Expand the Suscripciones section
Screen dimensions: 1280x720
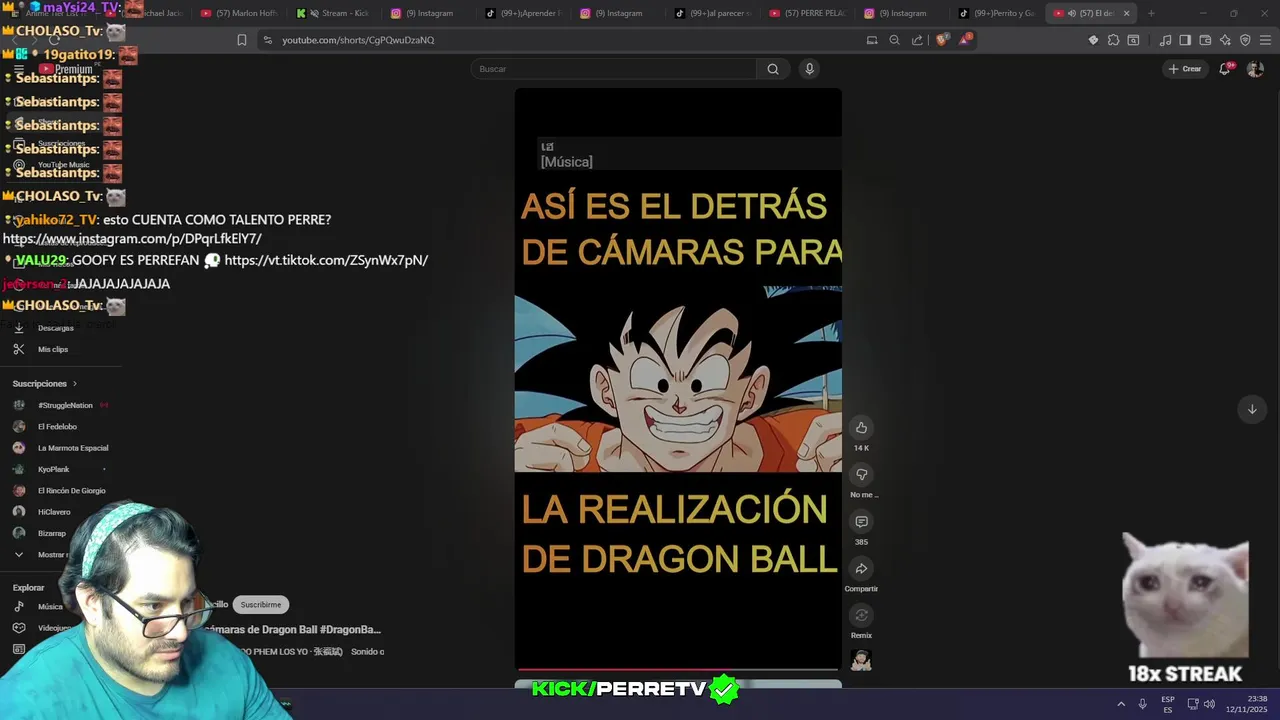point(45,384)
